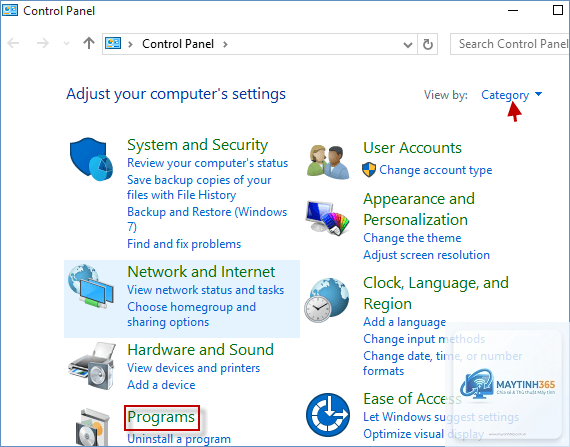Click the Network and Internet globe icon
This screenshot has height=447, width=570.
91,286
